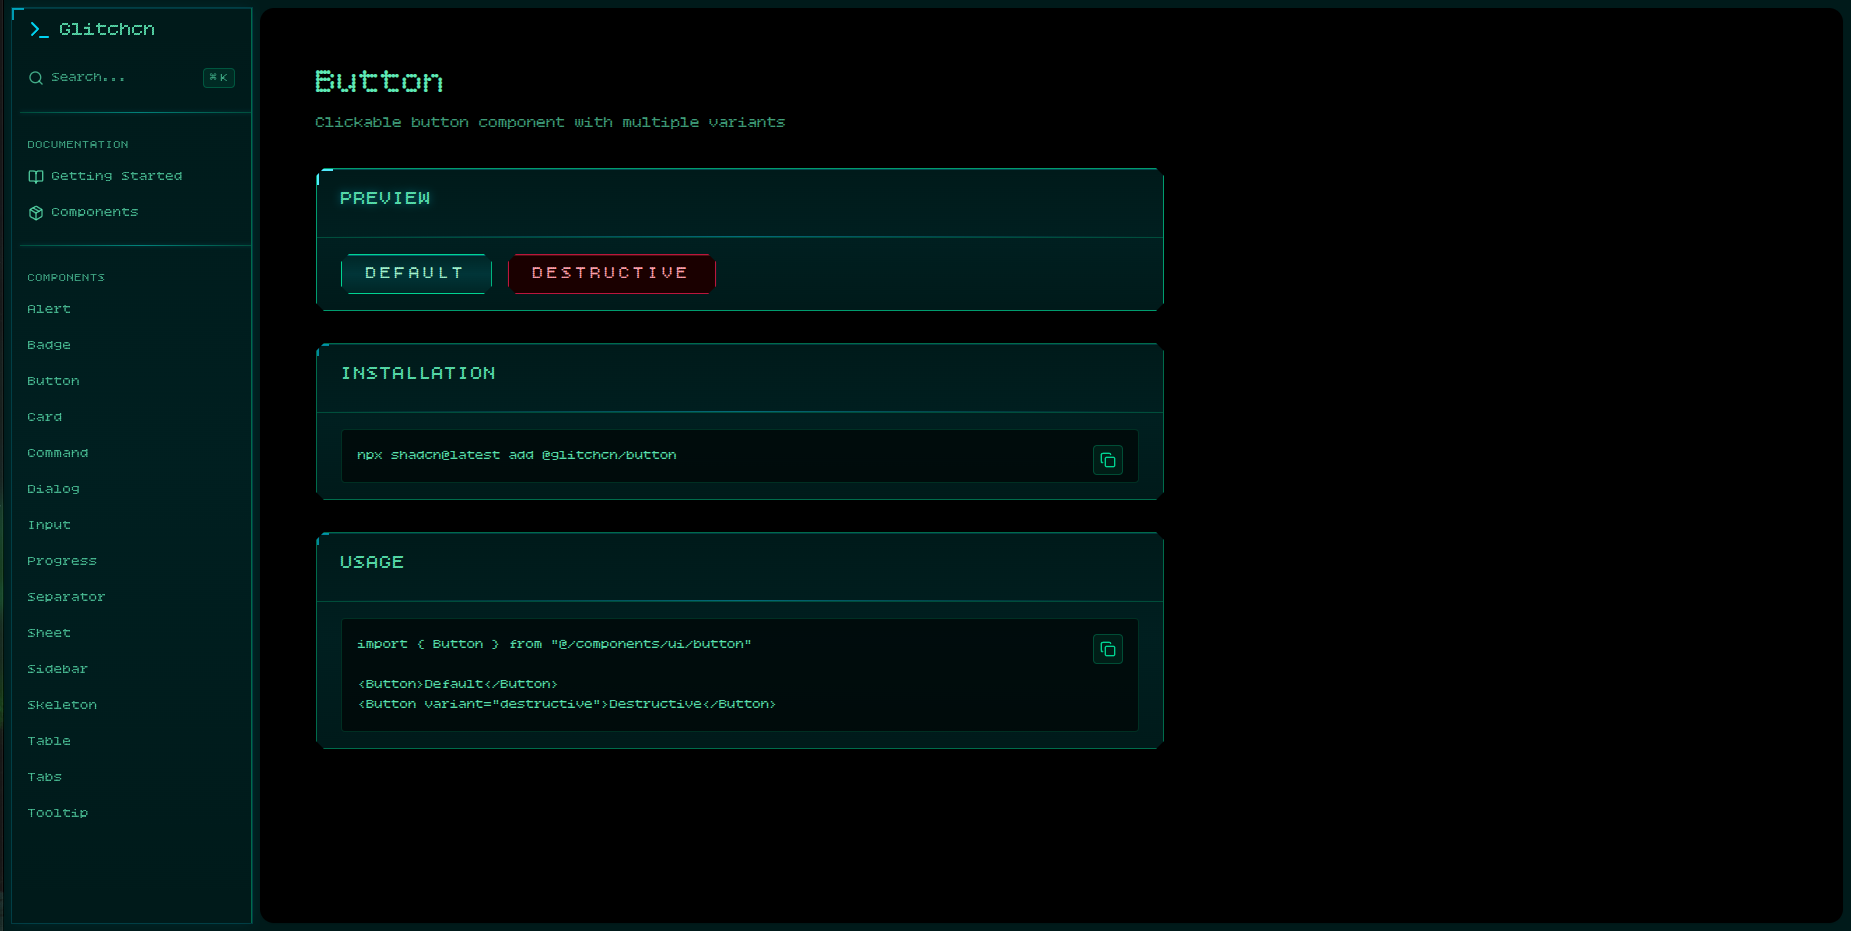Viewport: 1851px width, 931px height.
Task: Select the Progress component
Action: point(62,561)
